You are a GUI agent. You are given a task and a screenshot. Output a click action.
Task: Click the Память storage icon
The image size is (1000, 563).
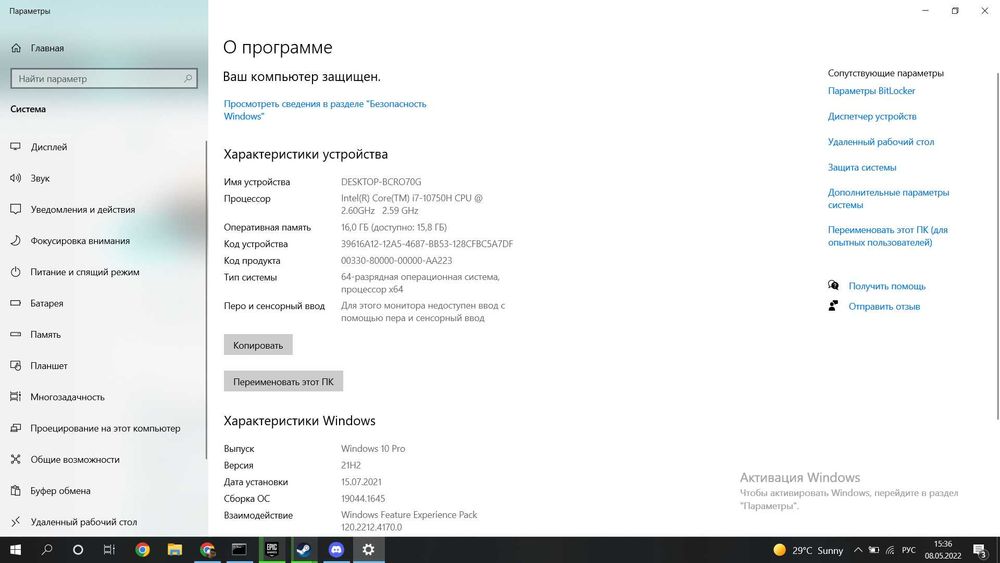(16, 334)
